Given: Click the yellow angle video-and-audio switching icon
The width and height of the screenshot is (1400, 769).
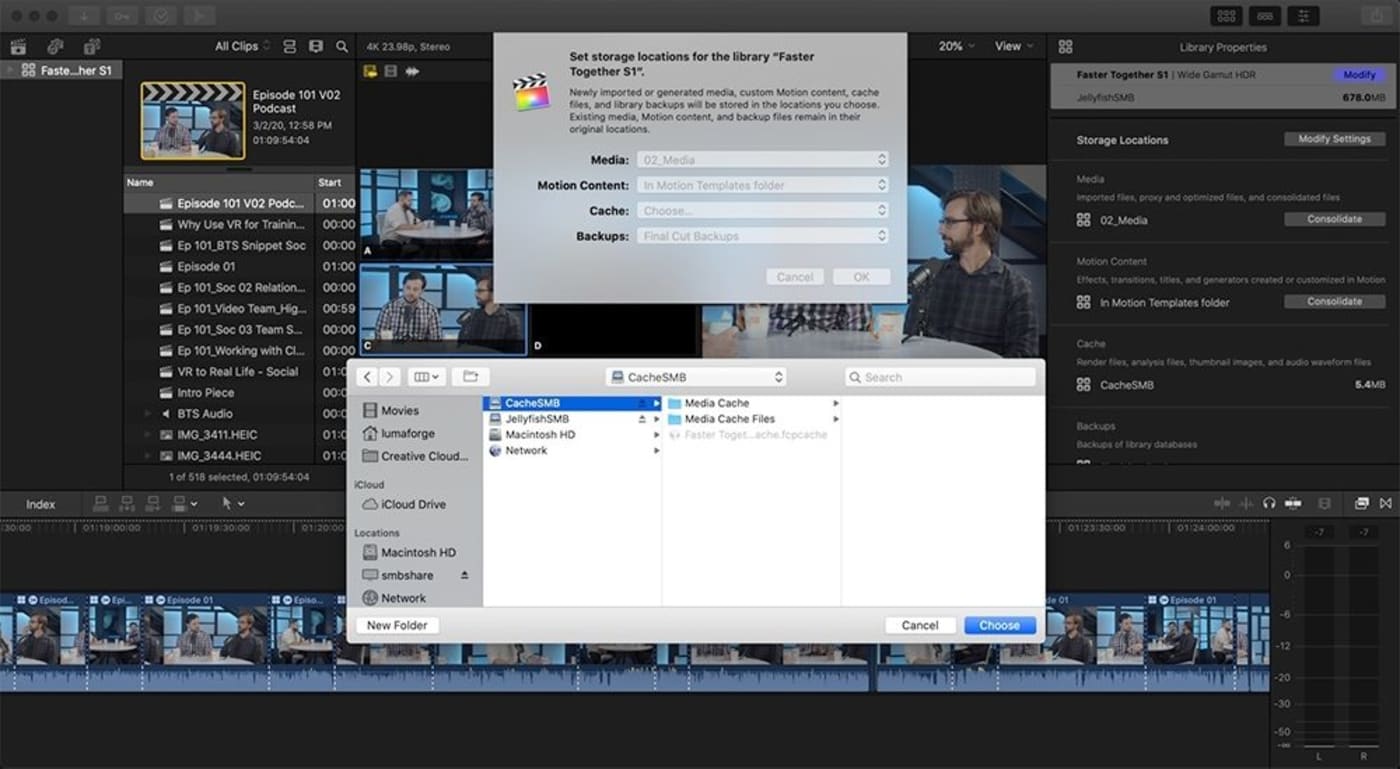Looking at the screenshot, I should coord(370,71).
